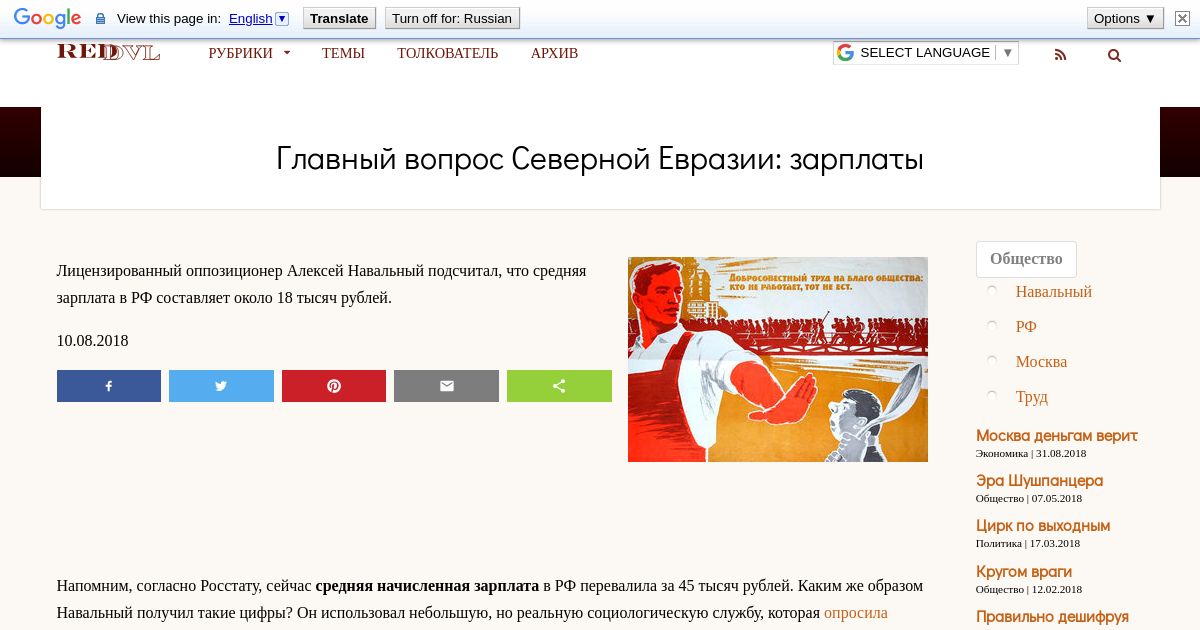Click Политика | 17.03.2018 meta text
This screenshot has height=630, width=1200.
pyautogui.click(x=1028, y=543)
